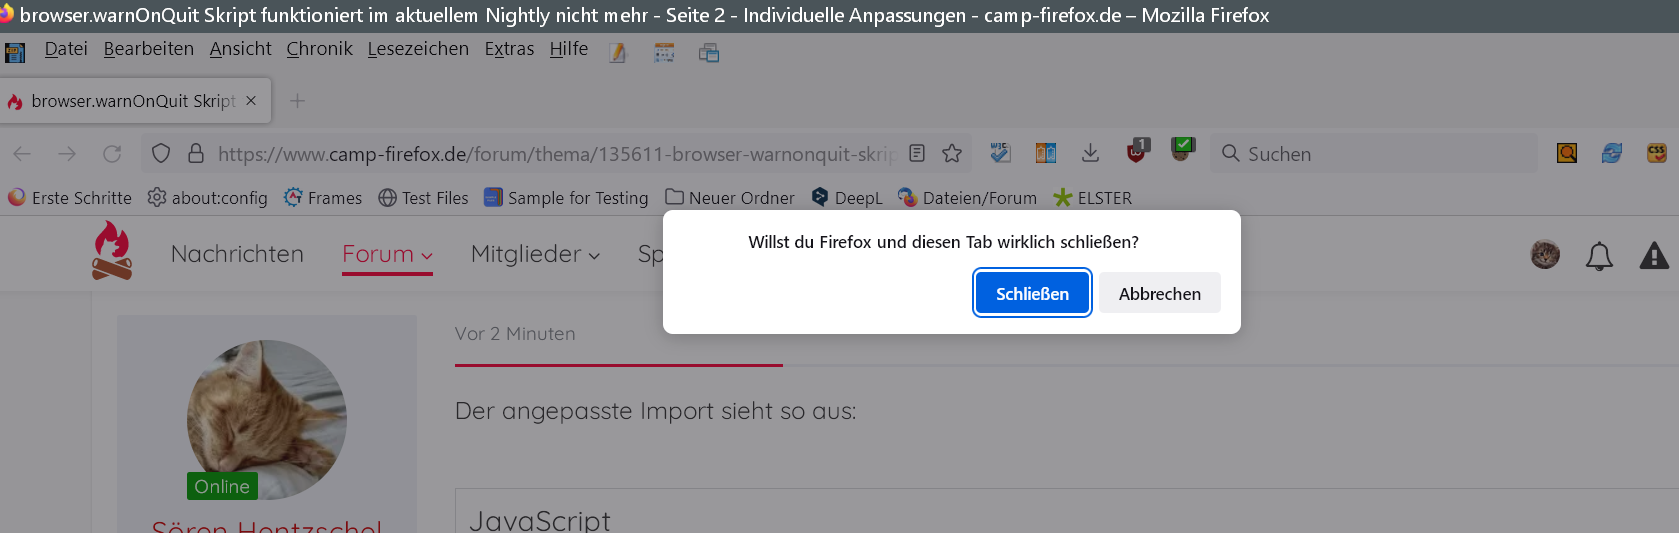1679x533 pixels.
Task: Click the uBlock Origin shield extension icon
Action: pos(1137,152)
